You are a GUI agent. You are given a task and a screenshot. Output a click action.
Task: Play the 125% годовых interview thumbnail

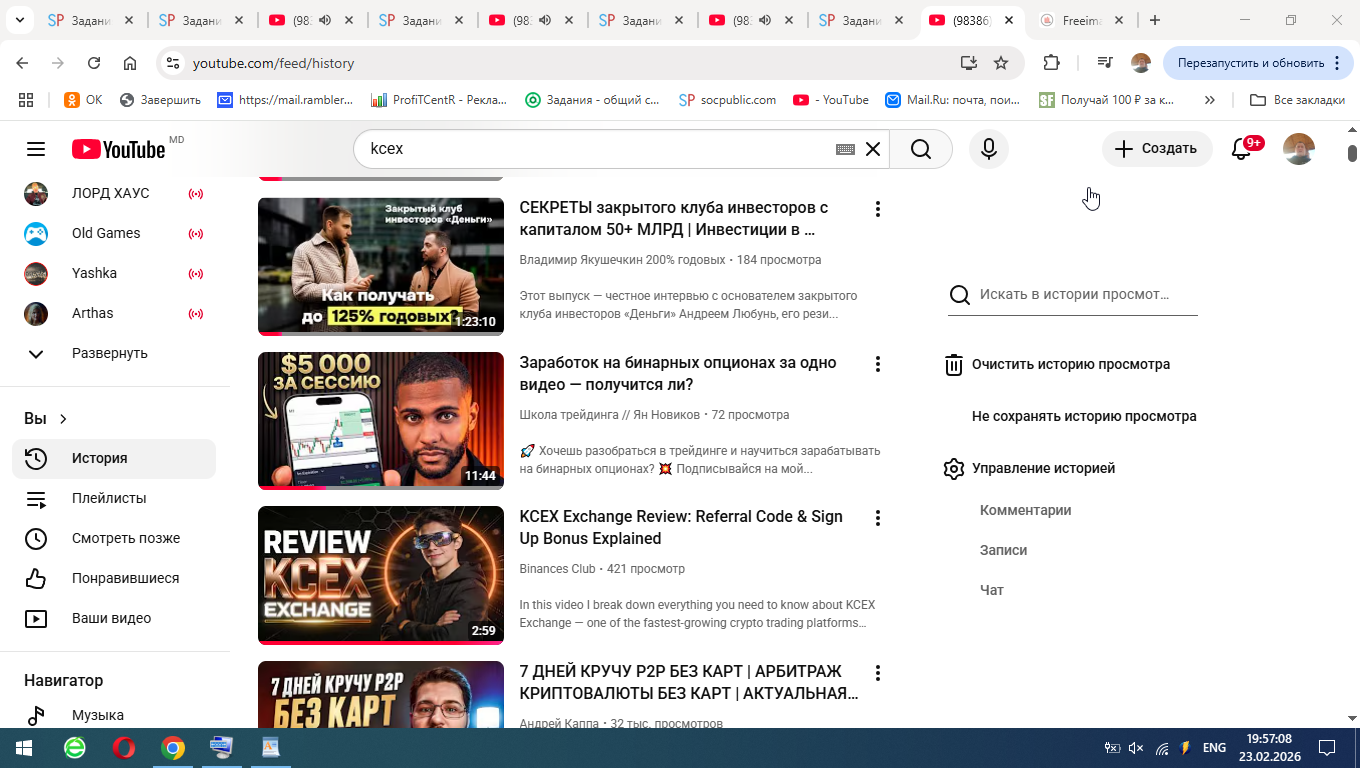click(x=381, y=266)
